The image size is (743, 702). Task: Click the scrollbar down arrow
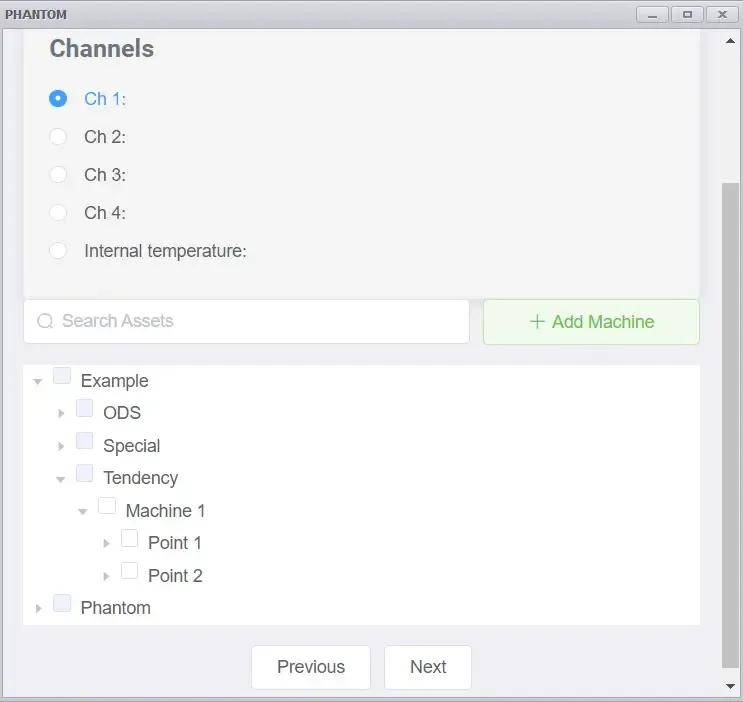click(x=730, y=686)
